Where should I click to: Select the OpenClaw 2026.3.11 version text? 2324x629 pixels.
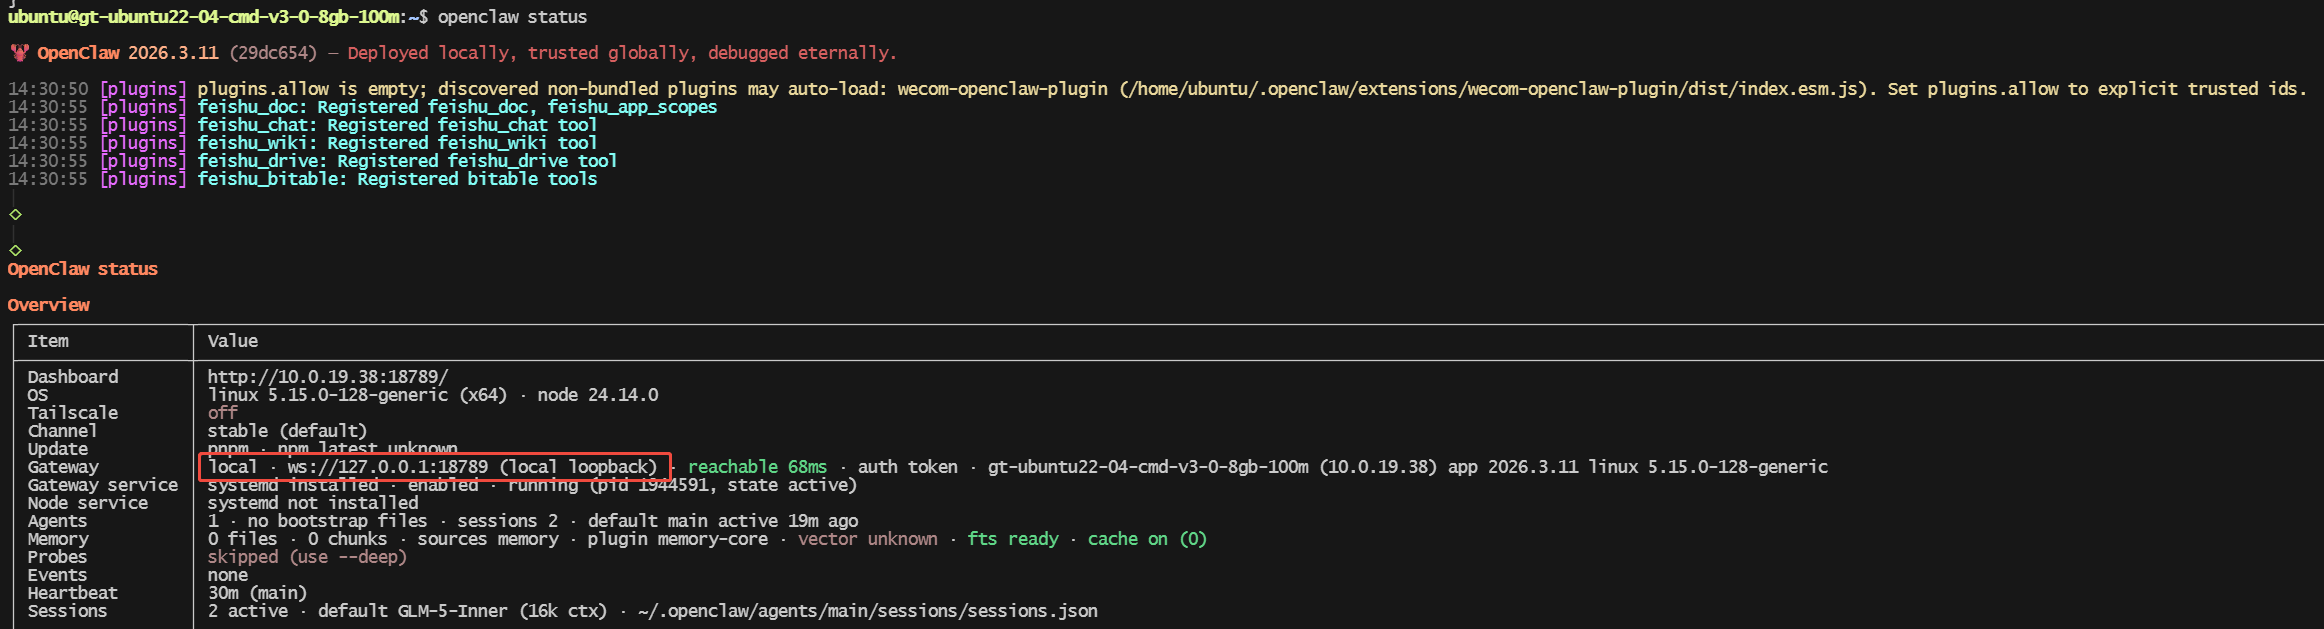pos(128,53)
